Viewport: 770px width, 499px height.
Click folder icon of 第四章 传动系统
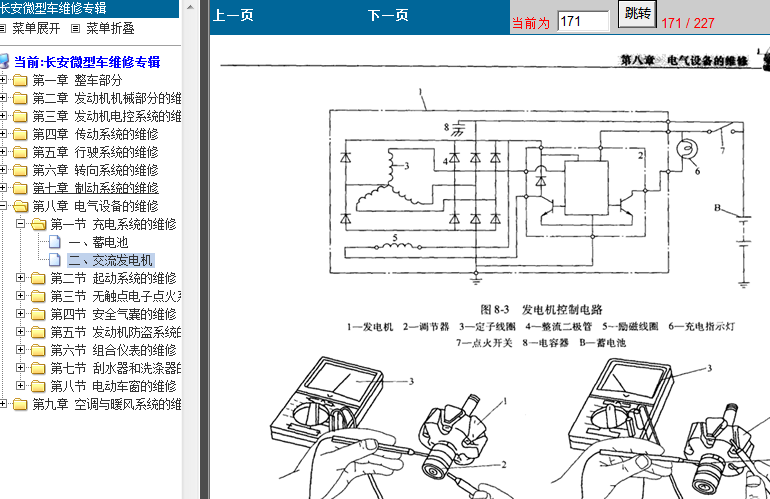coord(20,134)
